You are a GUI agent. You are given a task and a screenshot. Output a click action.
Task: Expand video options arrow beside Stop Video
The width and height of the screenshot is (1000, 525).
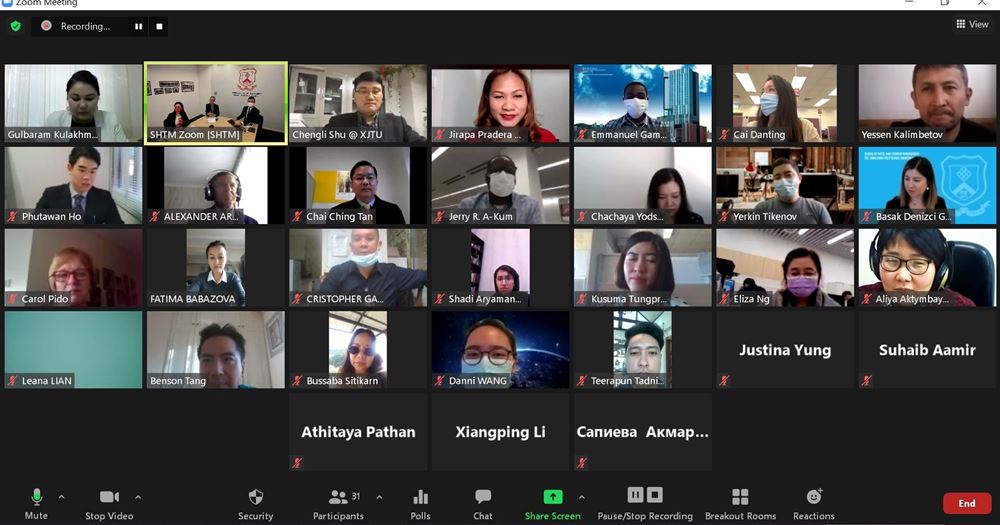(x=138, y=497)
